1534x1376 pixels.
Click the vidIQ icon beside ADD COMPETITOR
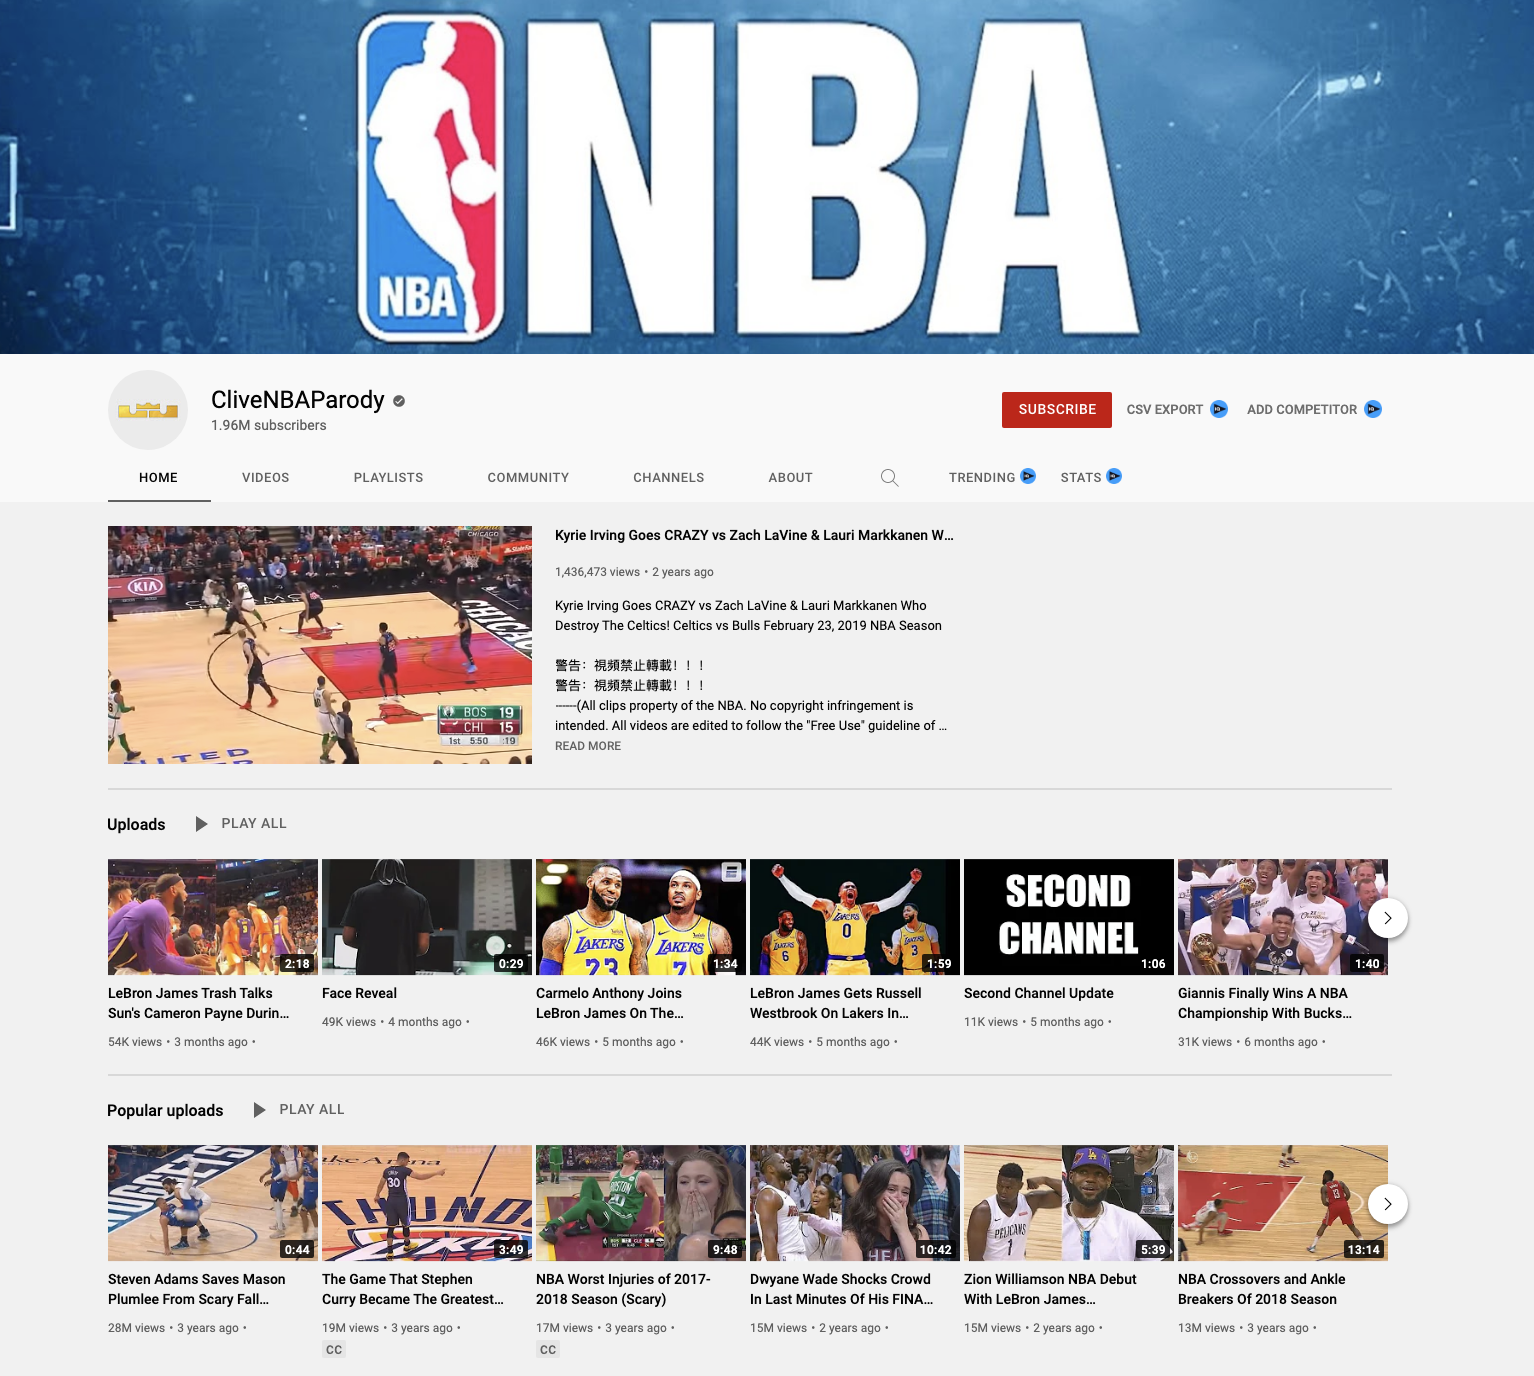(x=1373, y=410)
